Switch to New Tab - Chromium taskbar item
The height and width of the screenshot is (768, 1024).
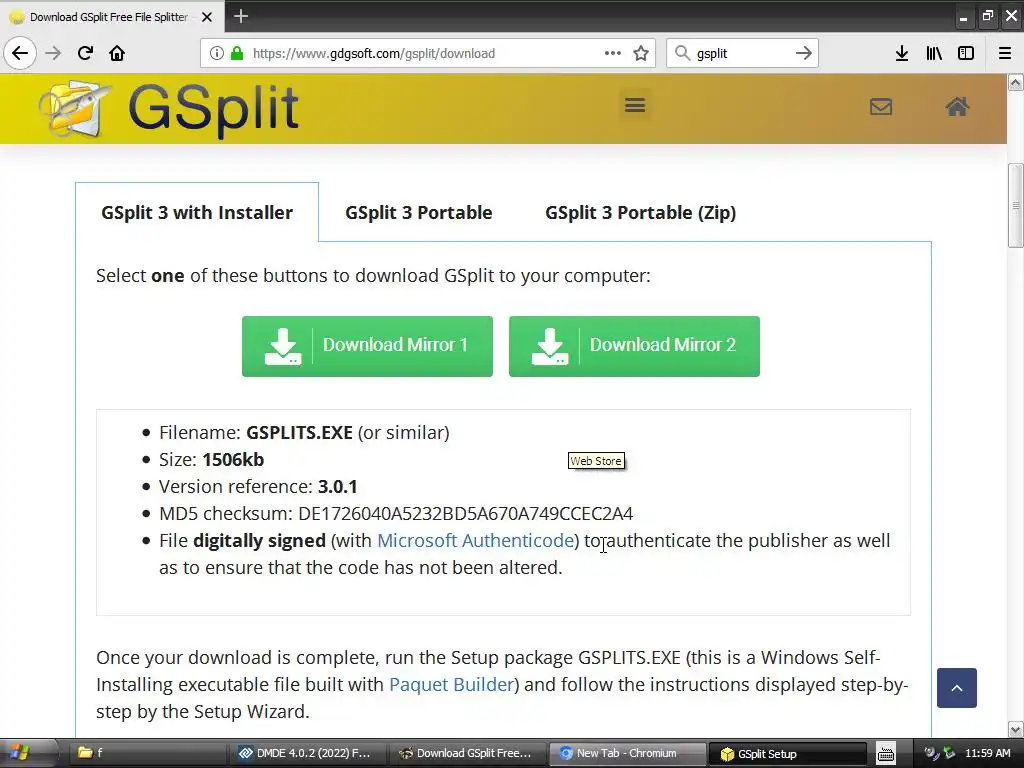point(627,753)
